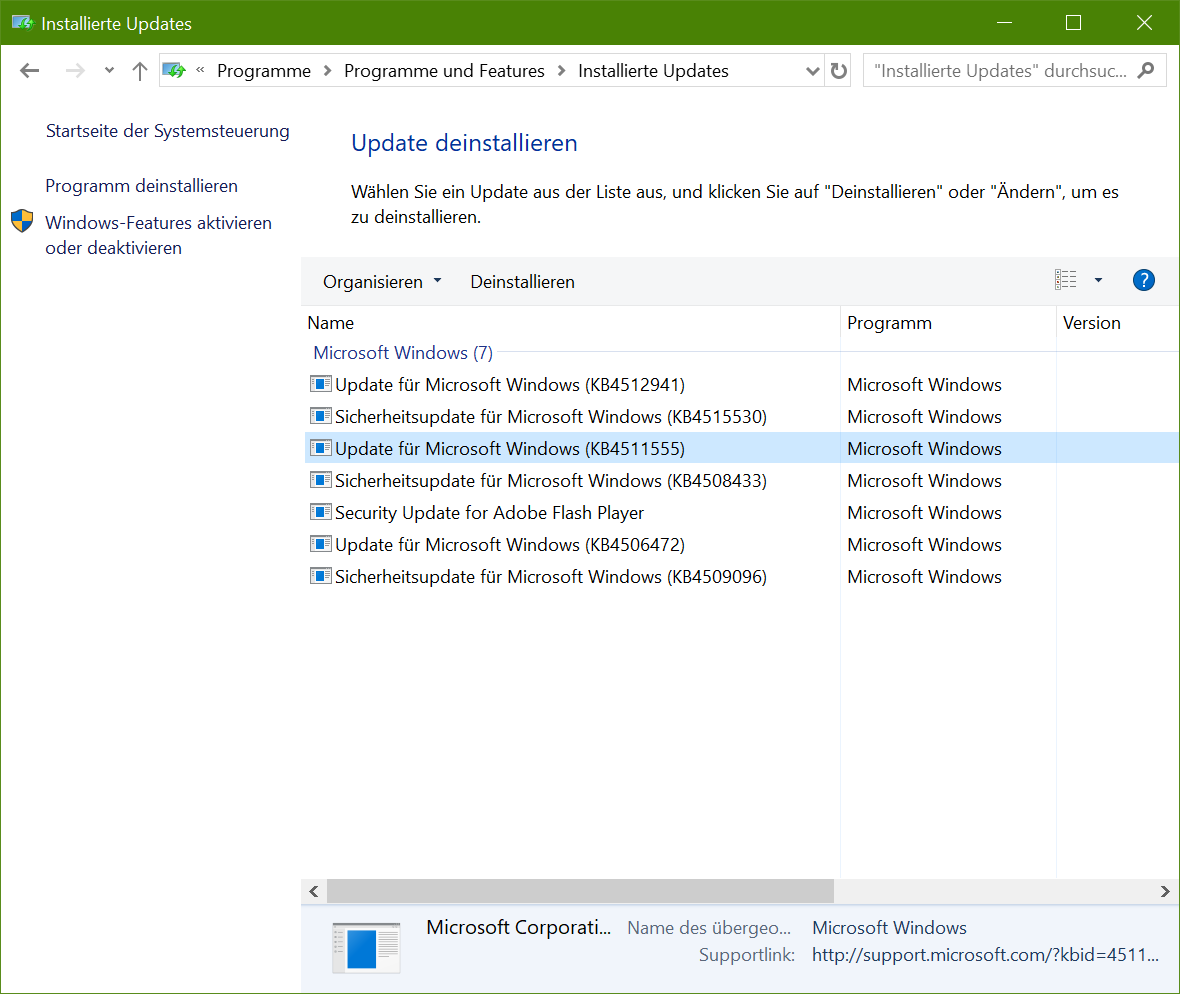Close the Installierte Updates window
The height and width of the screenshot is (994, 1180).
coord(1144,23)
